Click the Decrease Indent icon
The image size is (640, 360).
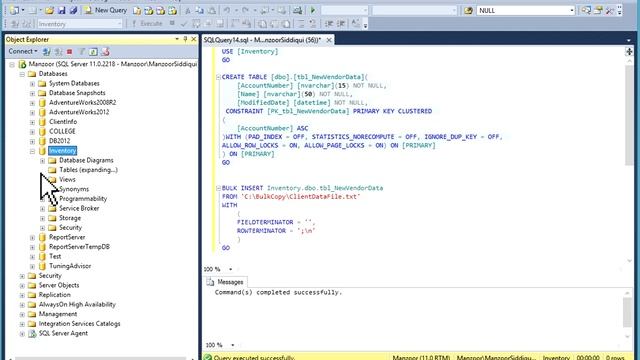[x=329, y=24]
